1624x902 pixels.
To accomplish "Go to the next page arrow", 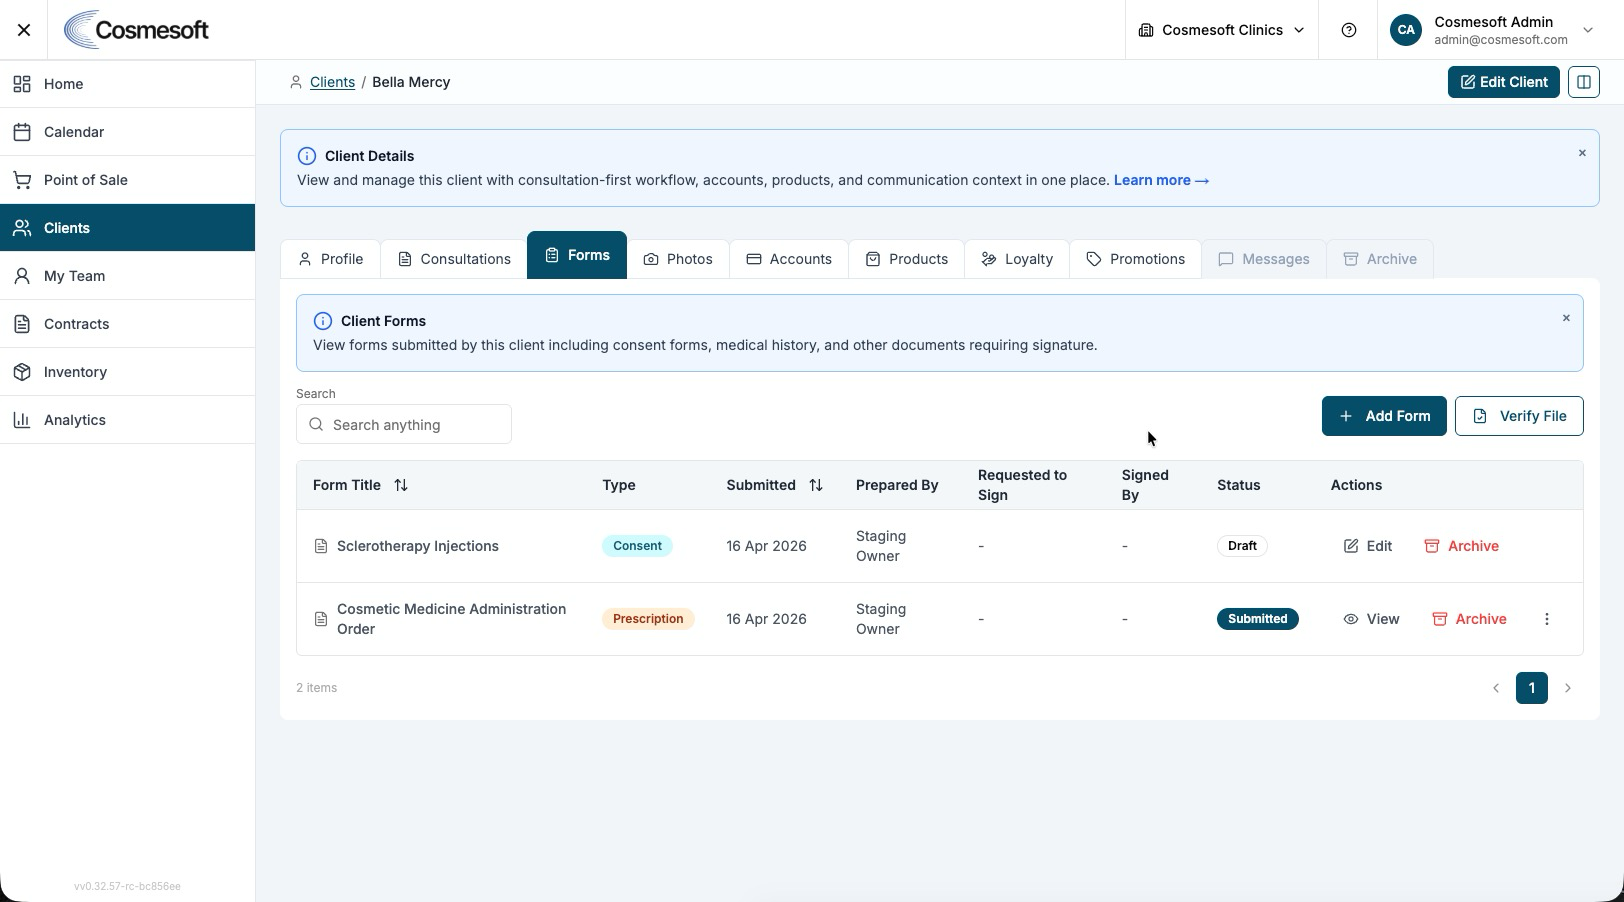I will pyautogui.click(x=1568, y=688).
